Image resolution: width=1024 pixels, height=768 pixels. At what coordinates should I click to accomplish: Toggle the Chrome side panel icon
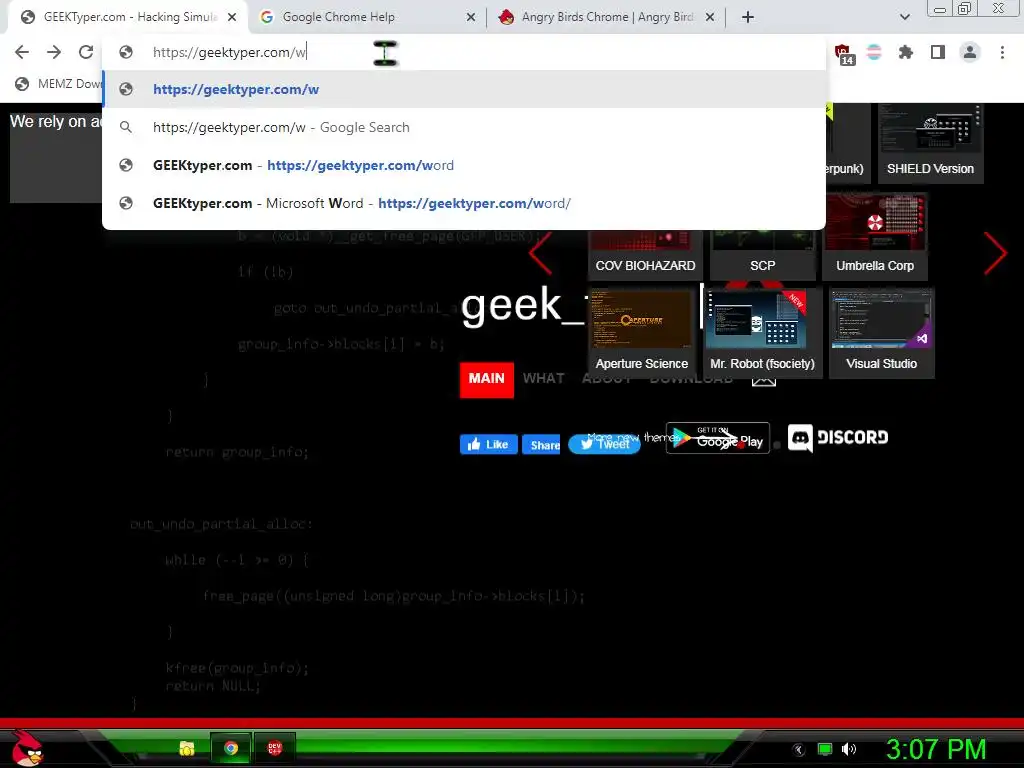pos(938,52)
